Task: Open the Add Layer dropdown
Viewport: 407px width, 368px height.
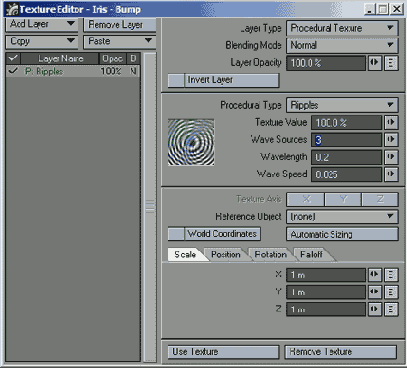Action: click(x=42, y=24)
